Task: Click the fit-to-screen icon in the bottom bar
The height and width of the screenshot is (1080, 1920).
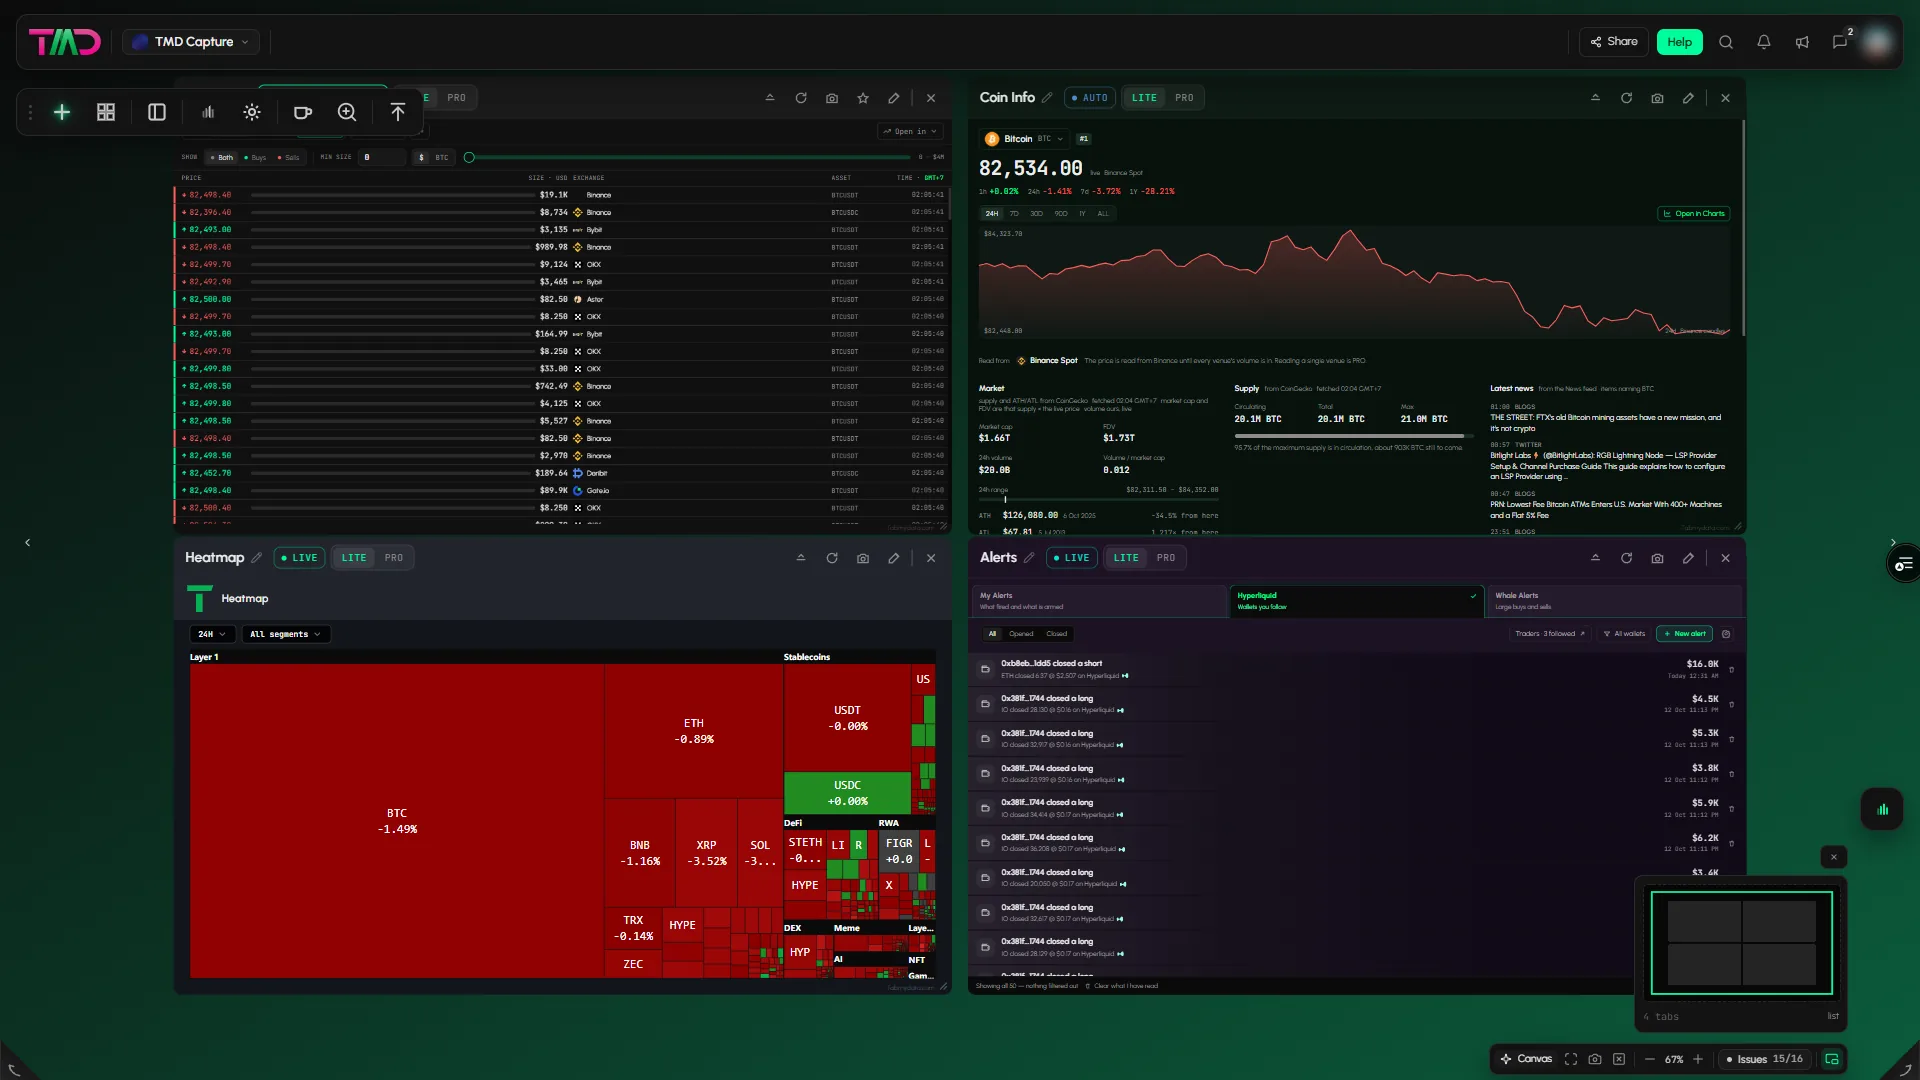Action: 1571,1059
